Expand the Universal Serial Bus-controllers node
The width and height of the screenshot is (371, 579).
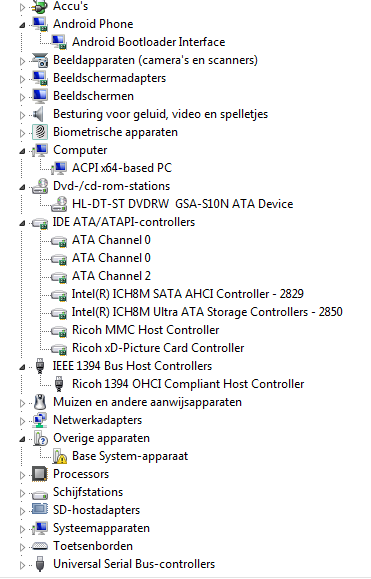click(23, 565)
